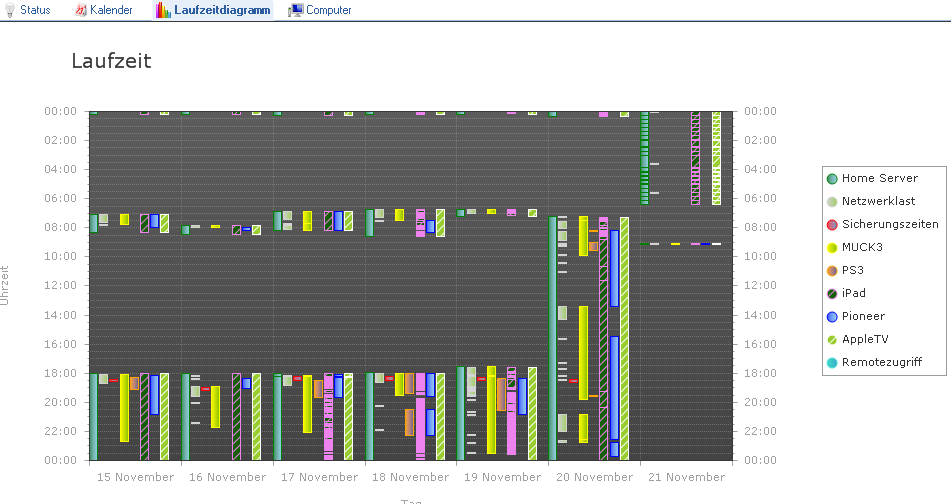951x504 pixels.
Task: Click 18 November lower PS3 orange bar
Action: tap(409, 423)
